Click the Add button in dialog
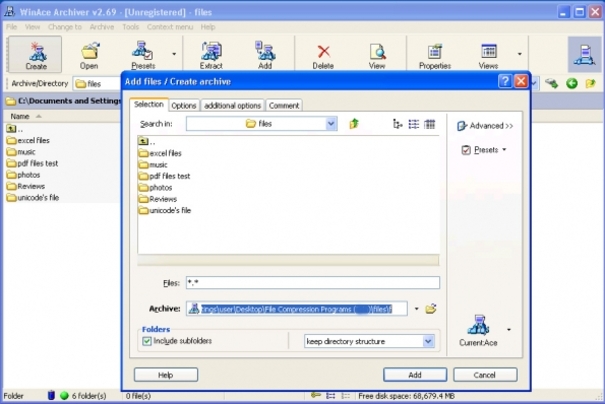605x404 pixels. (x=415, y=375)
